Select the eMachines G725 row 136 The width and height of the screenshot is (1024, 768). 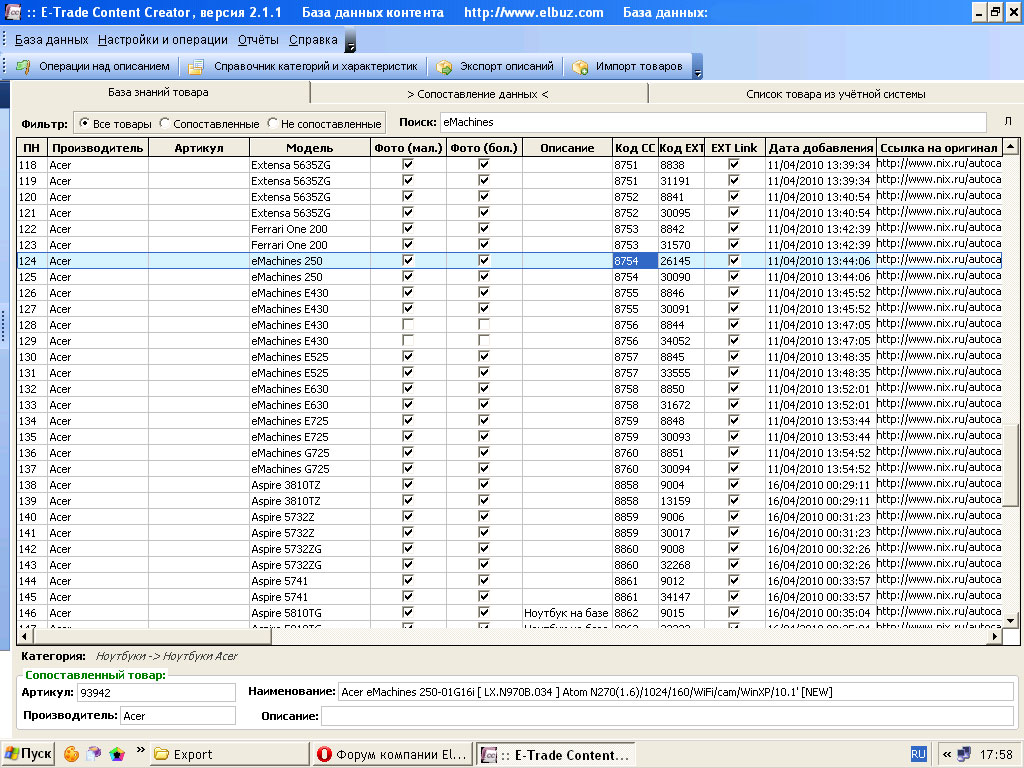pyautogui.click(x=509, y=453)
